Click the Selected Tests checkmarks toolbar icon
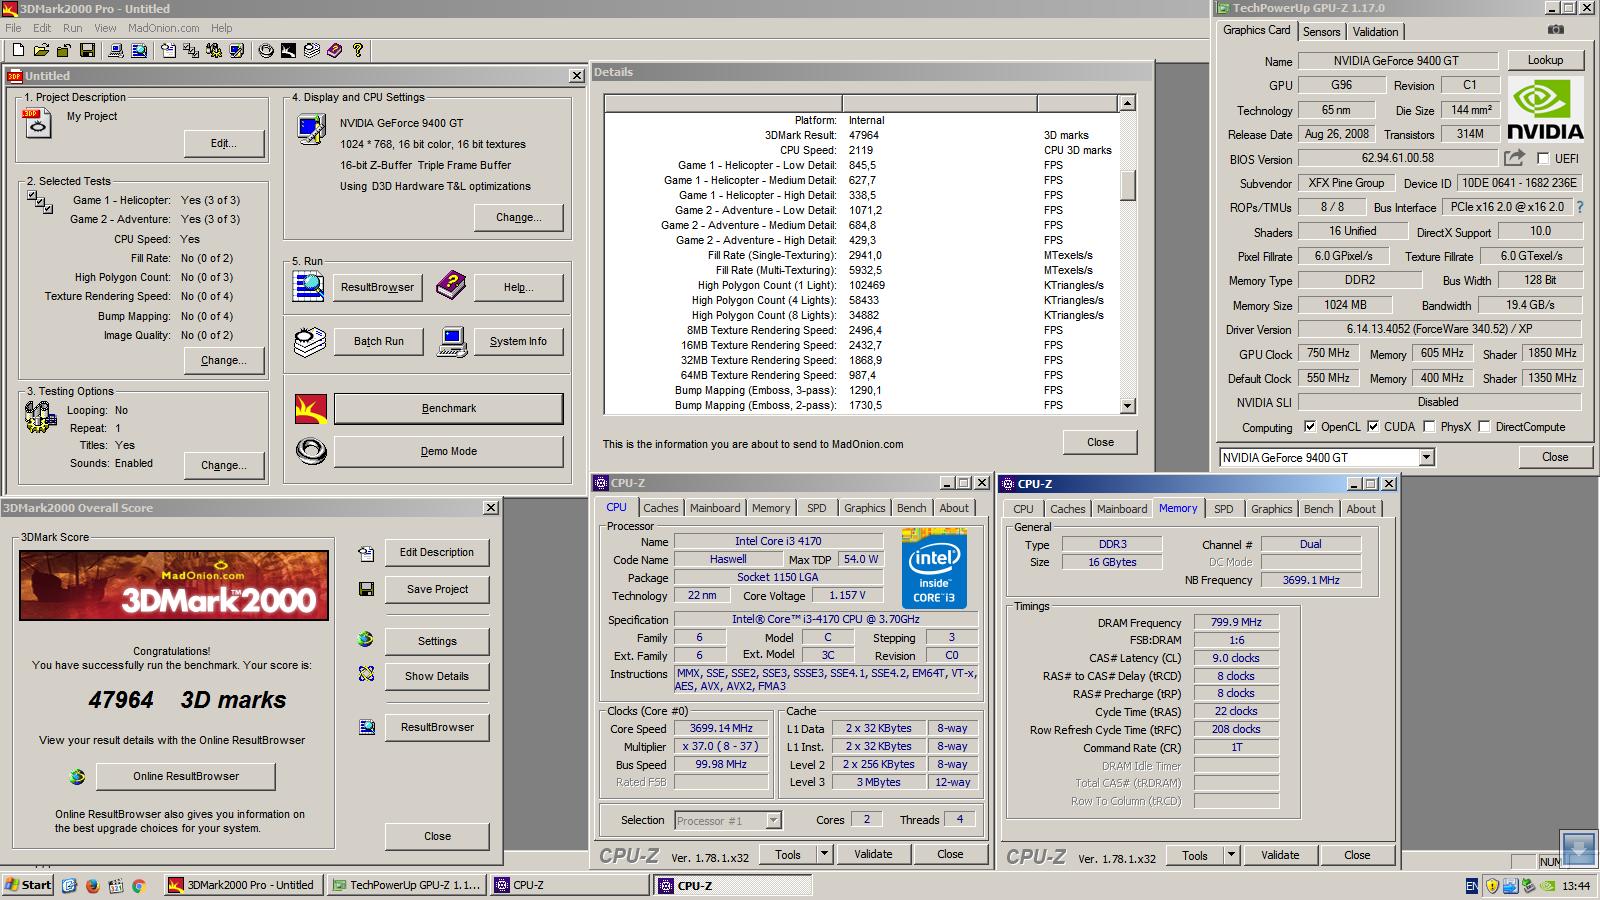Image resolution: width=1600 pixels, height=900 pixels. tap(191, 50)
